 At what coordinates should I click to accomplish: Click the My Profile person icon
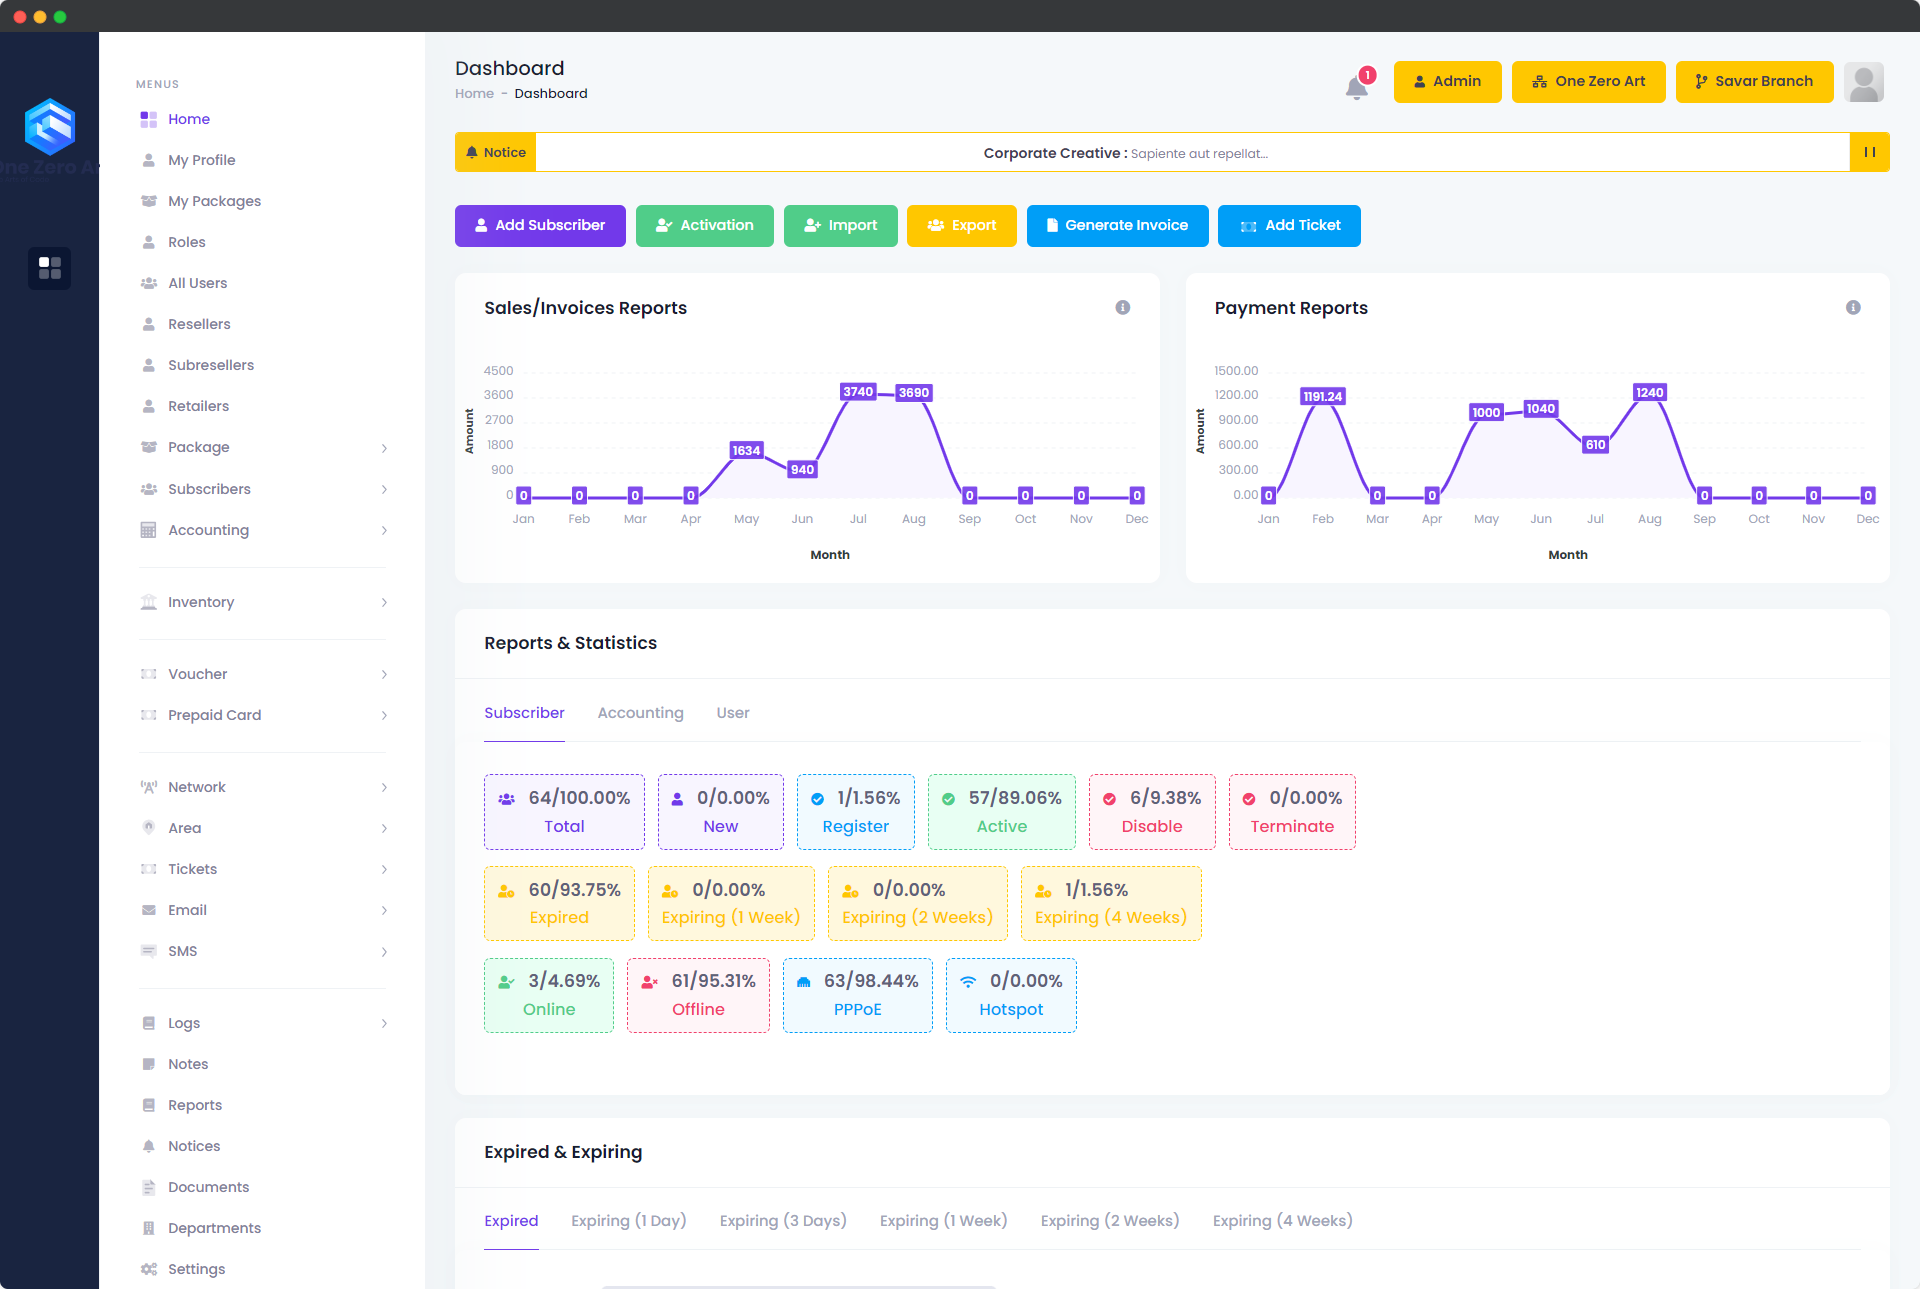pos(149,160)
